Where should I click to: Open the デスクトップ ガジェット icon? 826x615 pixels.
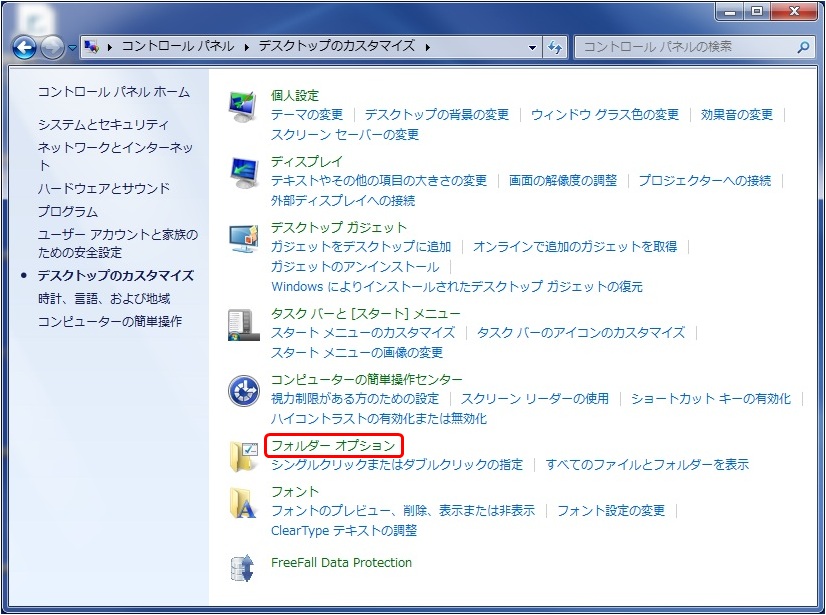244,238
